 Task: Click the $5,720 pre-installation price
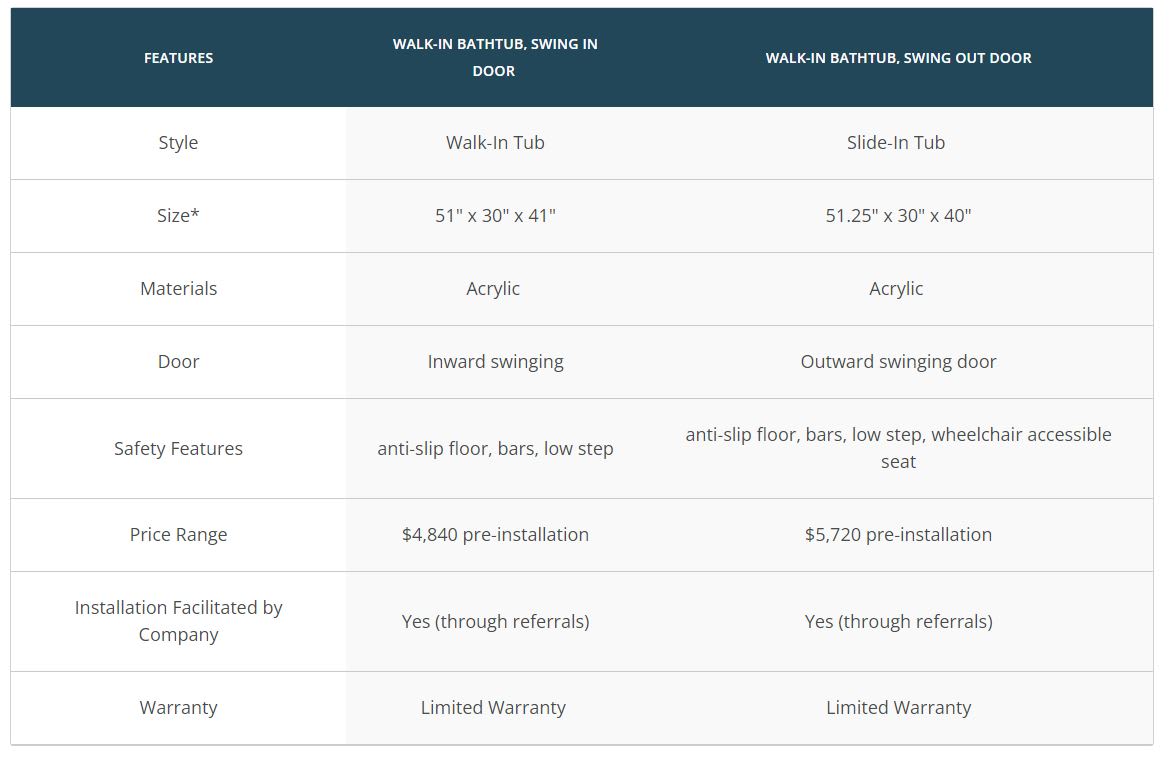(898, 534)
